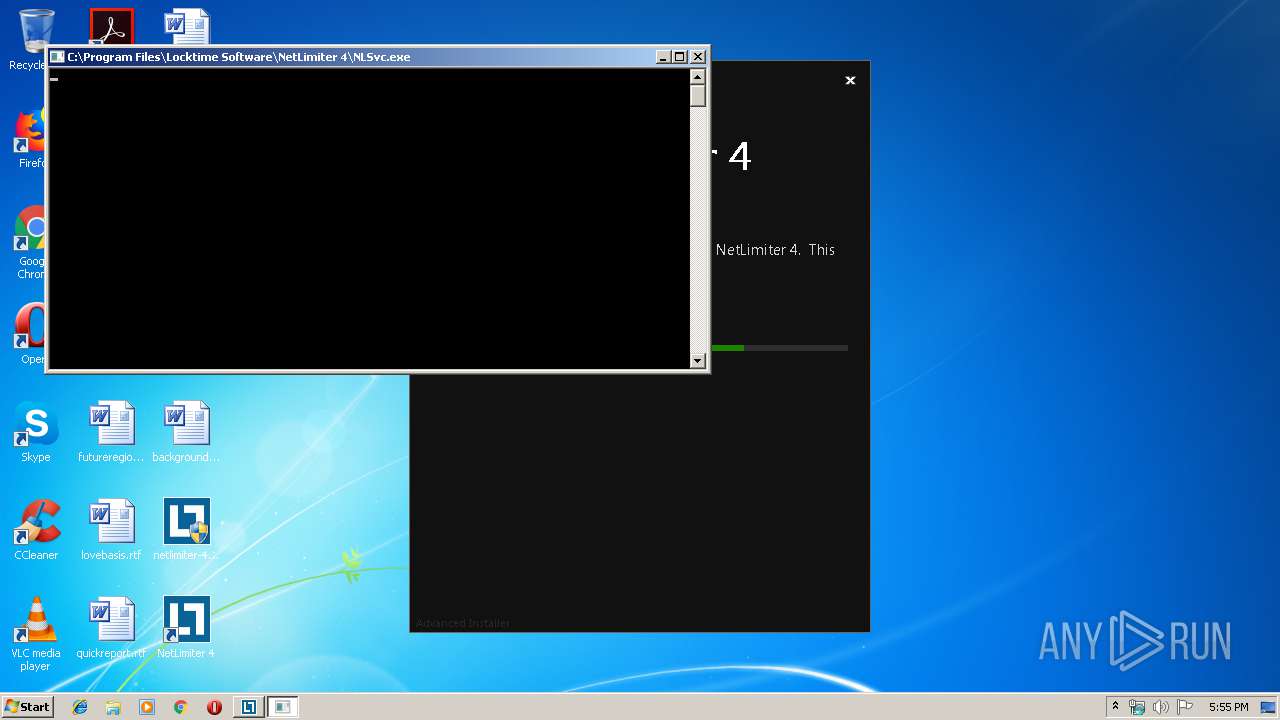
Task: Close the NetLimiter installer window
Action: pyautogui.click(x=850, y=80)
